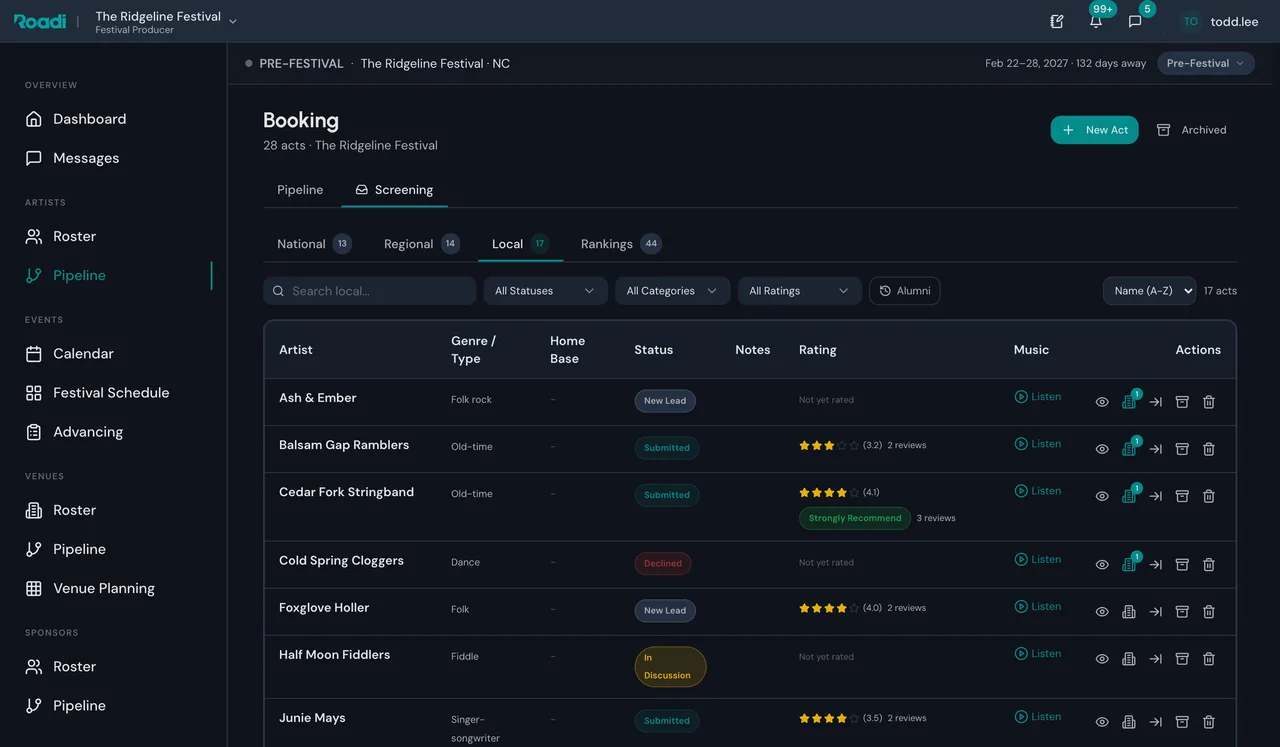The height and width of the screenshot is (747, 1280).
Task: Open the compose note icon in header
Action: tap(1057, 21)
